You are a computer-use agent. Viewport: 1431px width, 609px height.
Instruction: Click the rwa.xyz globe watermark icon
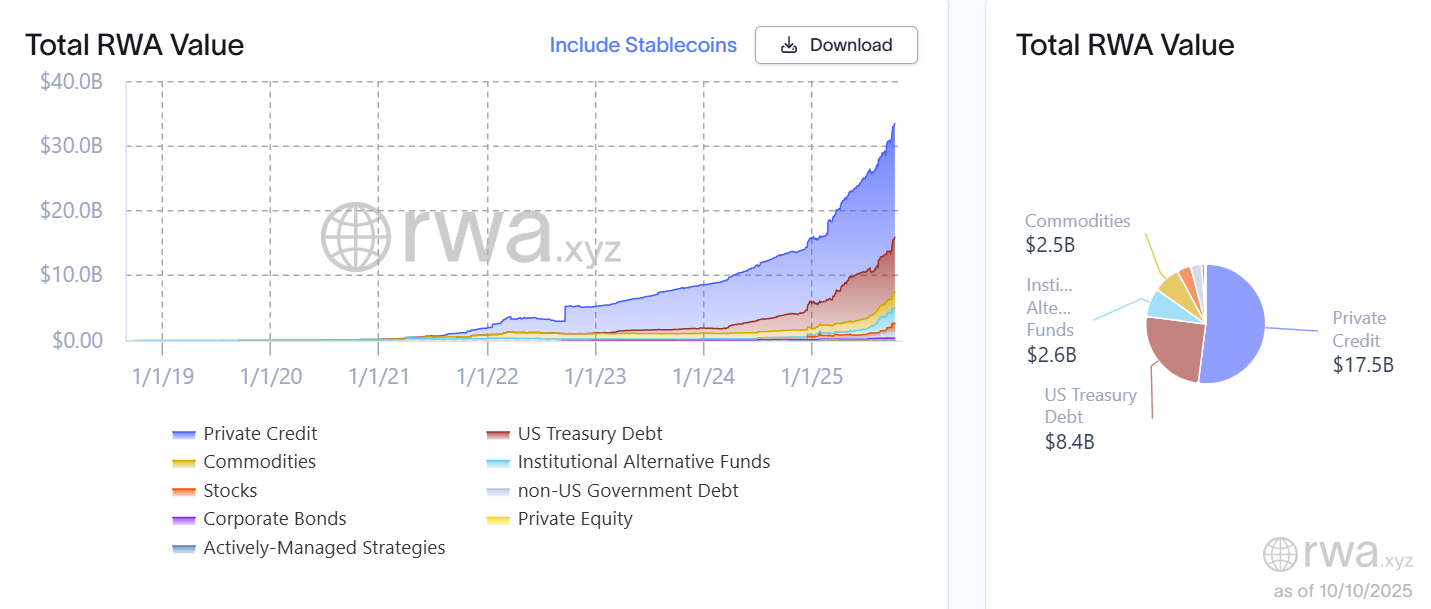(x=355, y=237)
